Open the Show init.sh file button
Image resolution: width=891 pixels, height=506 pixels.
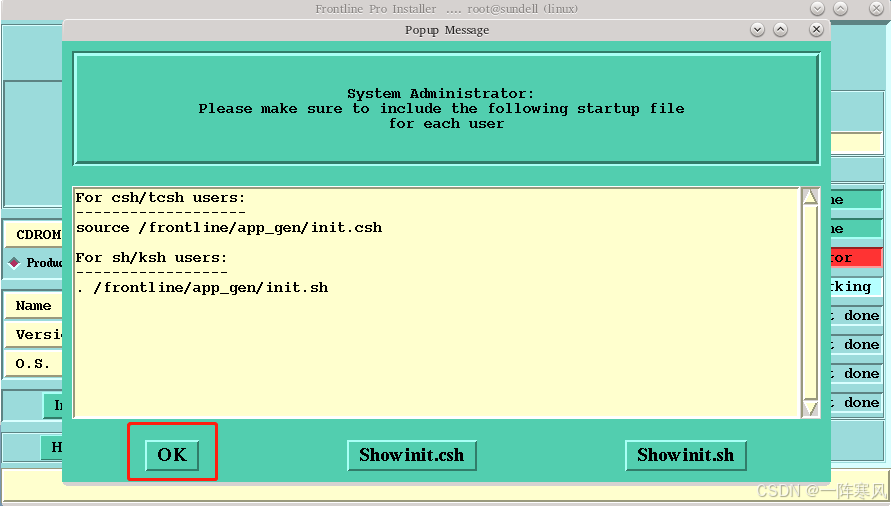pos(685,455)
